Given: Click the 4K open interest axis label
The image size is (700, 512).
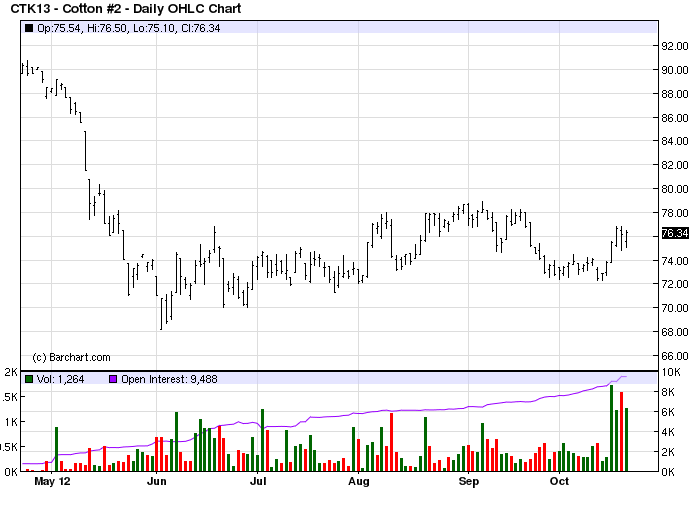Looking at the screenshot, I should tap(668, 432).
